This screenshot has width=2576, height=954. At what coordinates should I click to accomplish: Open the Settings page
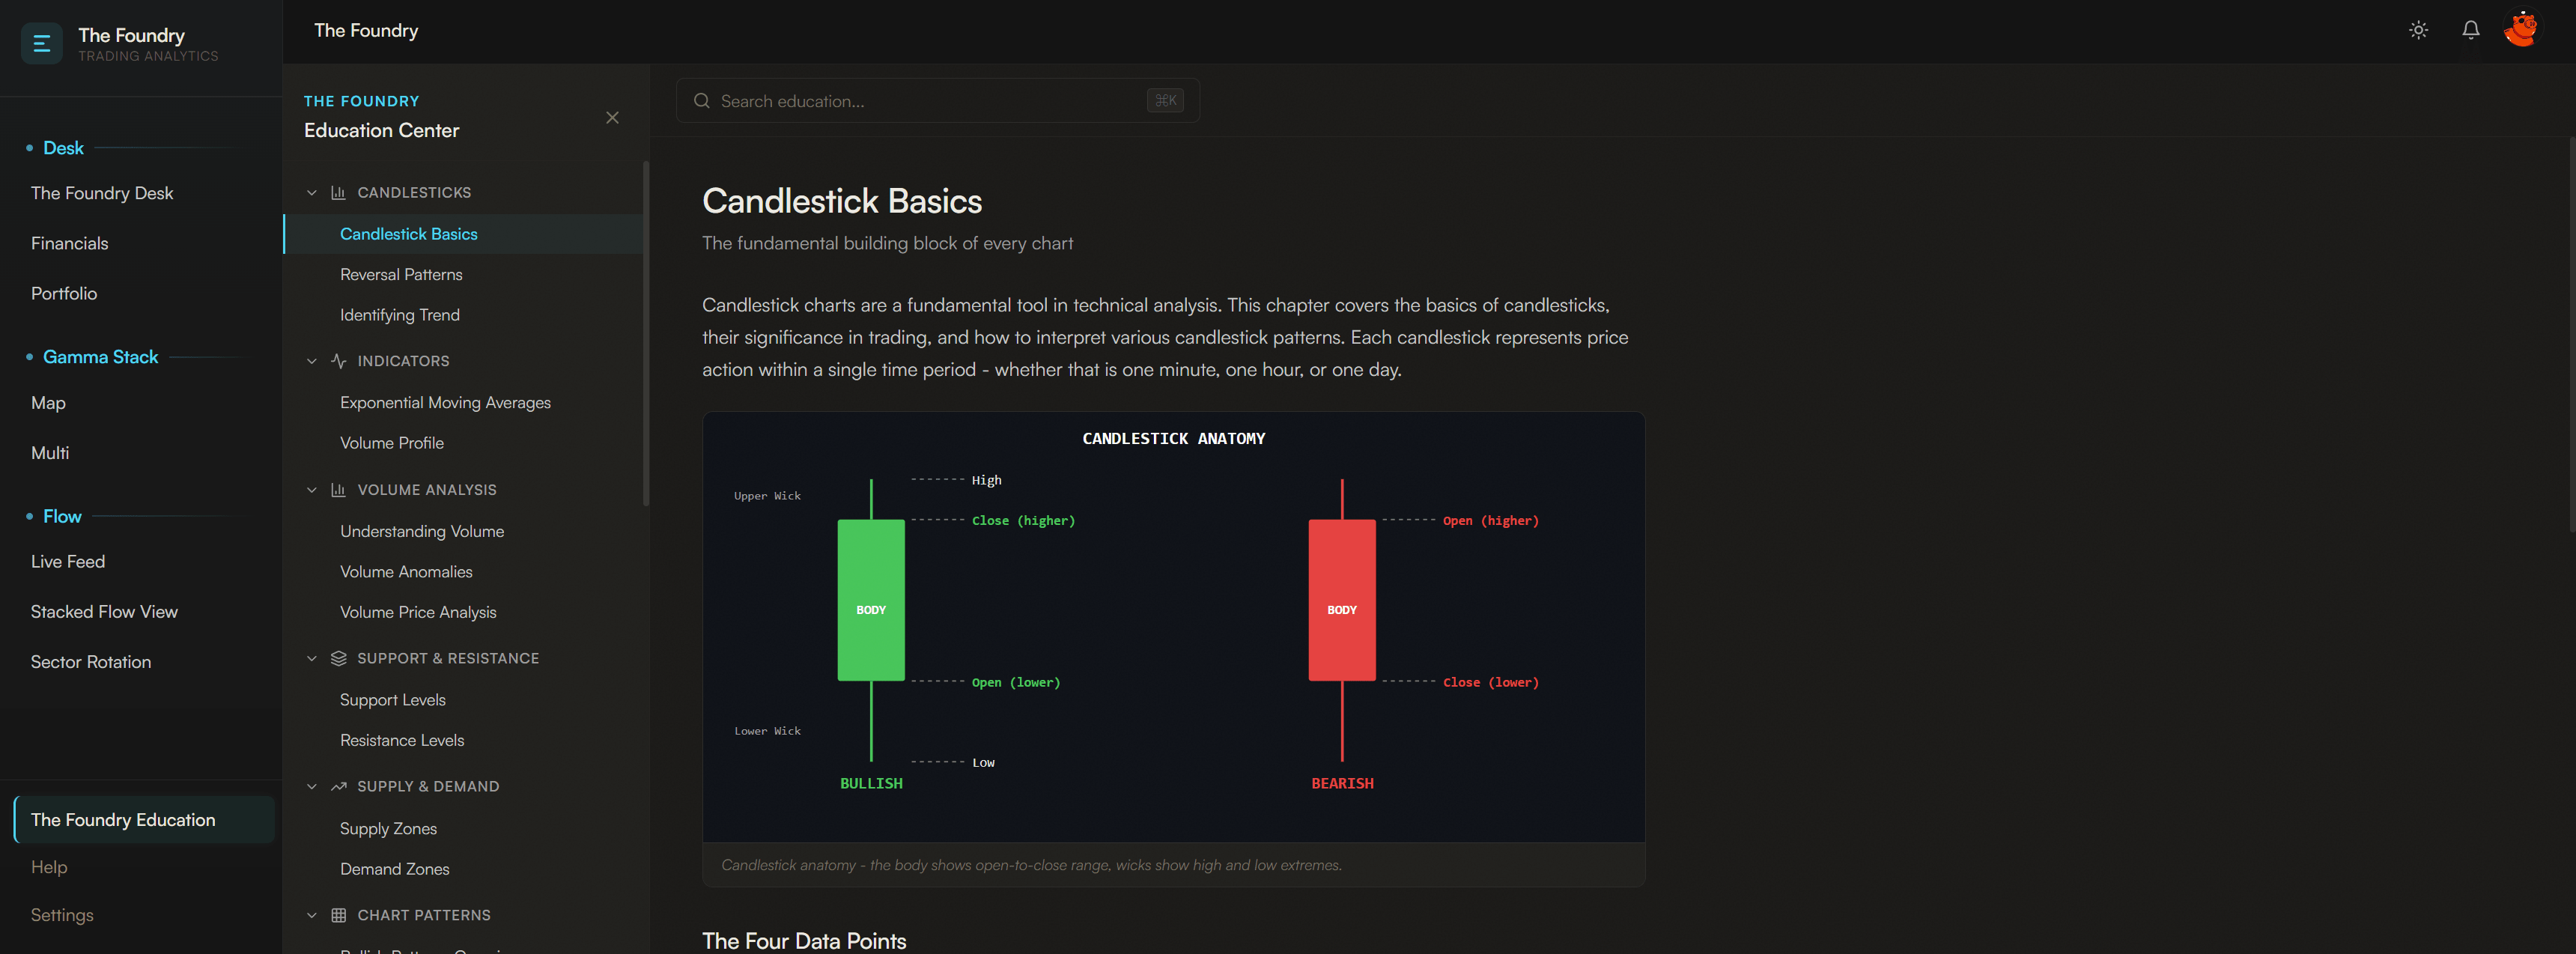click(x=62, y=915)
